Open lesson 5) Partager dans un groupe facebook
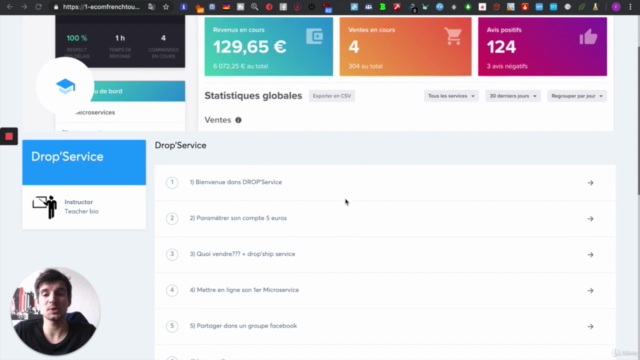Screen dimensions: 640x360 tap(384, 326)
